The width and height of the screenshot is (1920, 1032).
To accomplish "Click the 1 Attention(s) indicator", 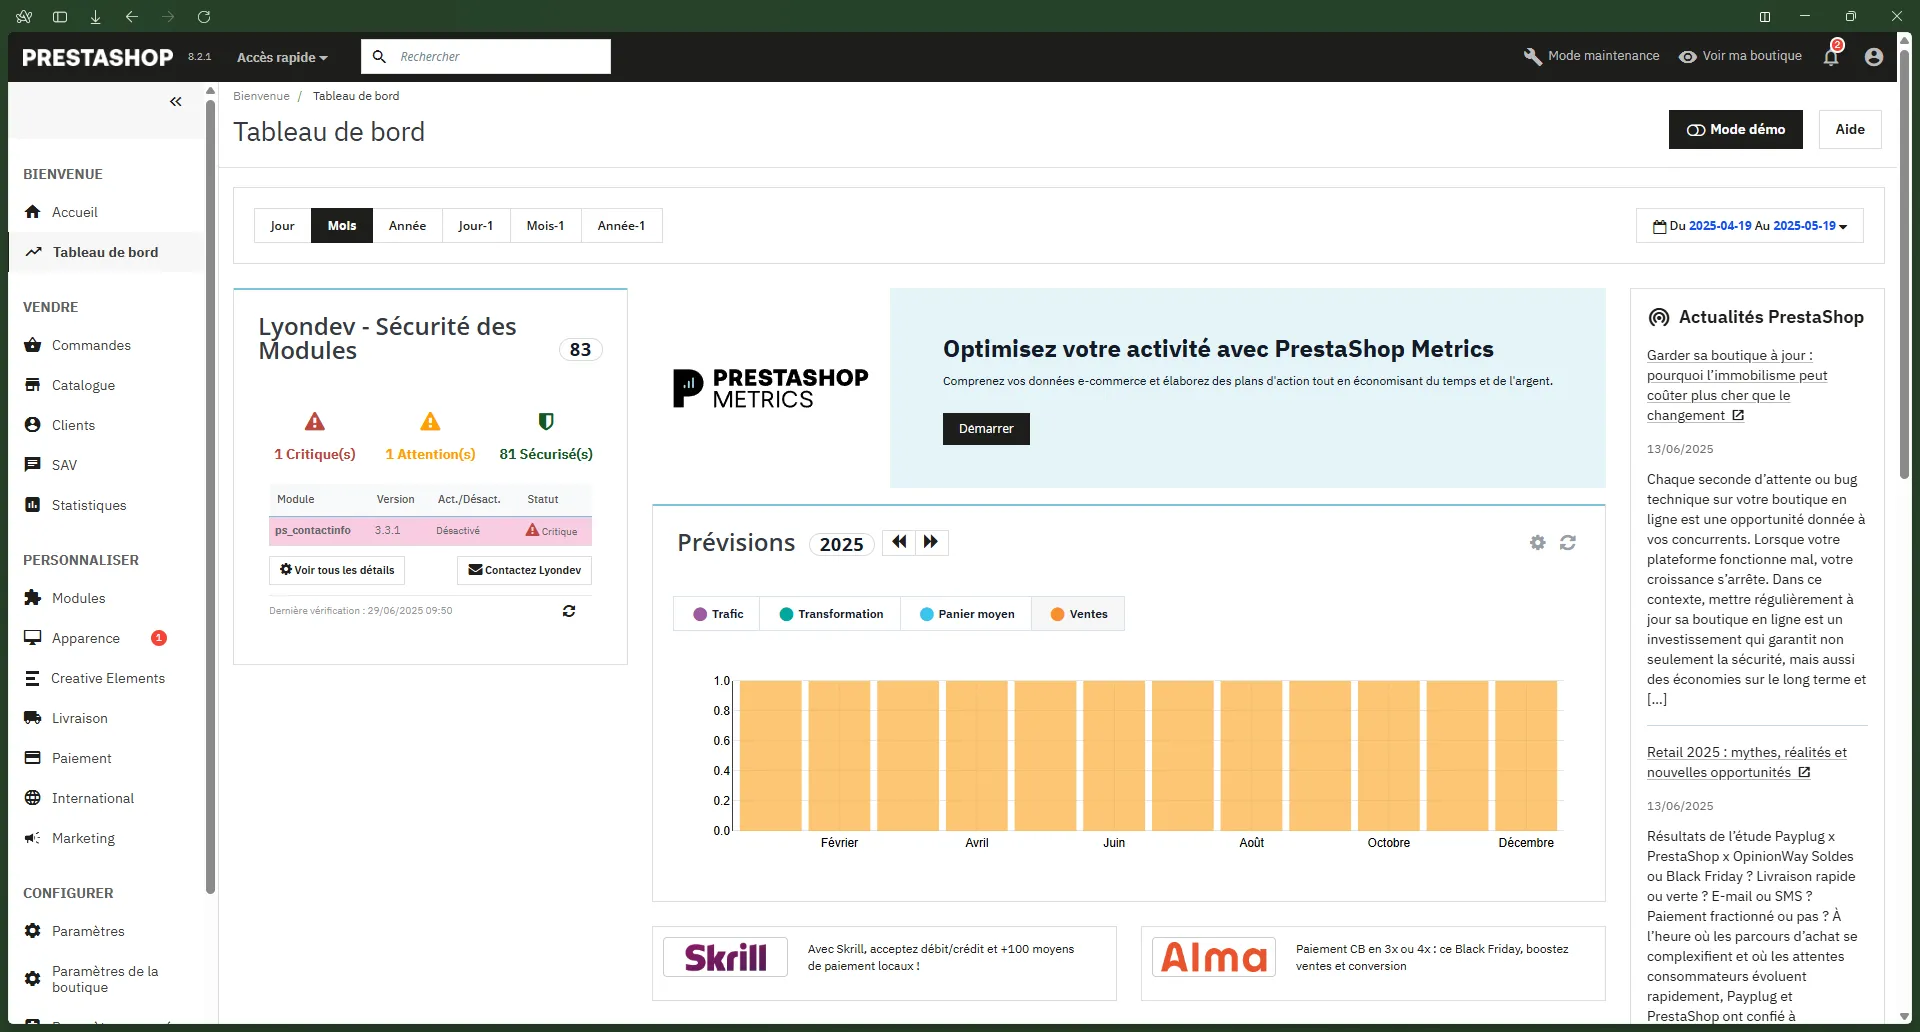I will [430, 437].
